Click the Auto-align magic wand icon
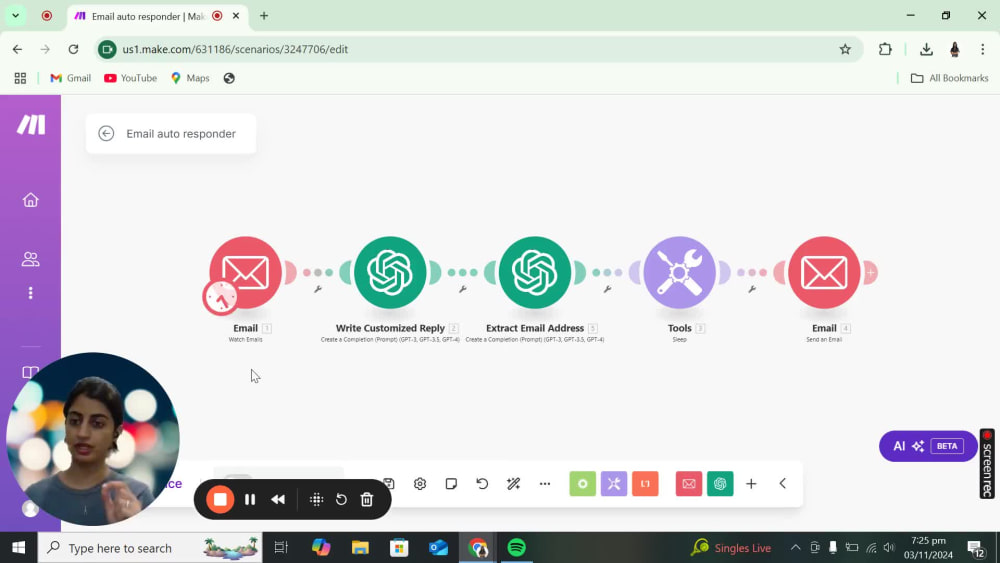The width and height of the screenshot is (1000, 563). point(513,483)
